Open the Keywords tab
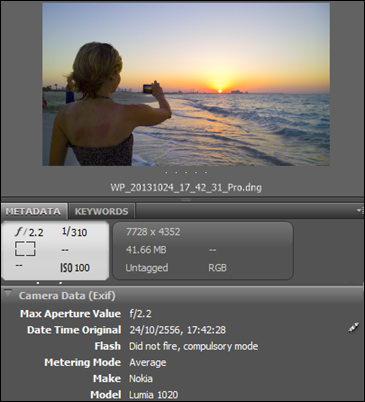 click(x=101, y=211)
